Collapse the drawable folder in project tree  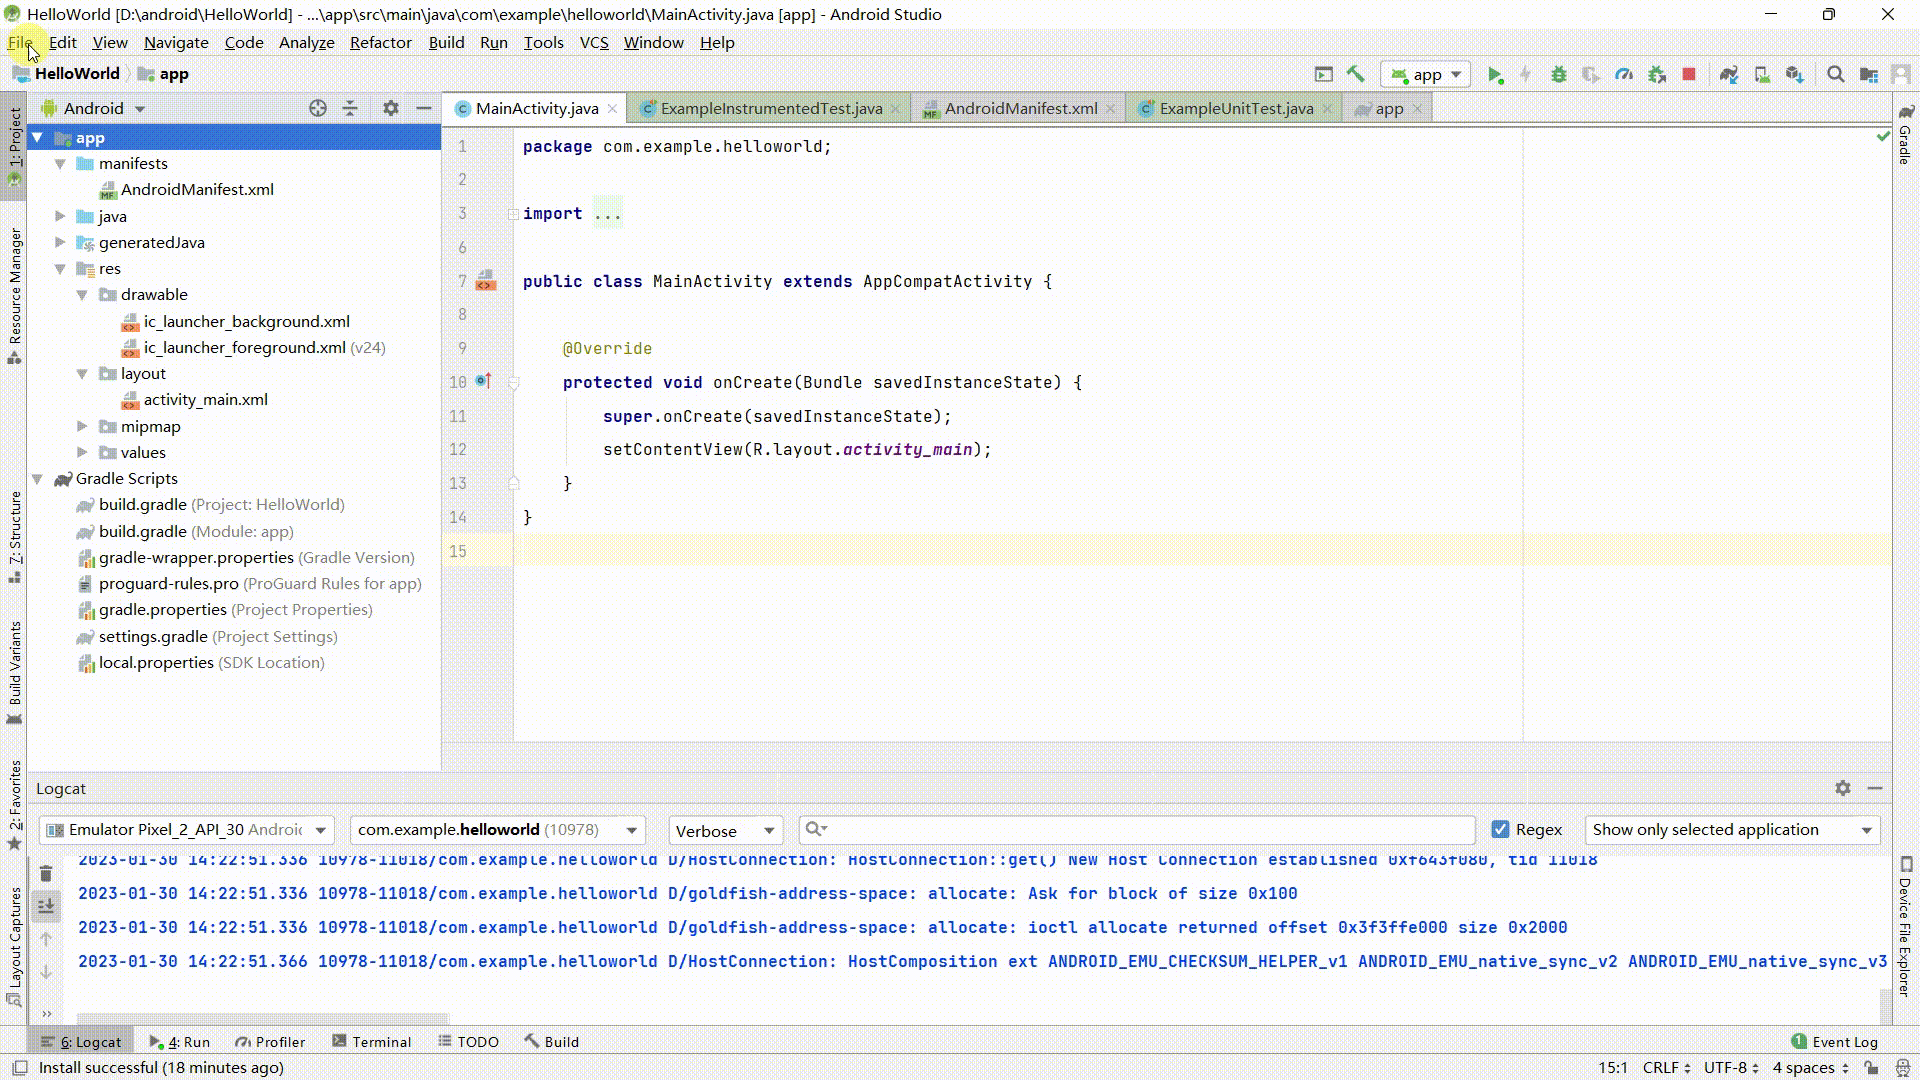point(83,294)
